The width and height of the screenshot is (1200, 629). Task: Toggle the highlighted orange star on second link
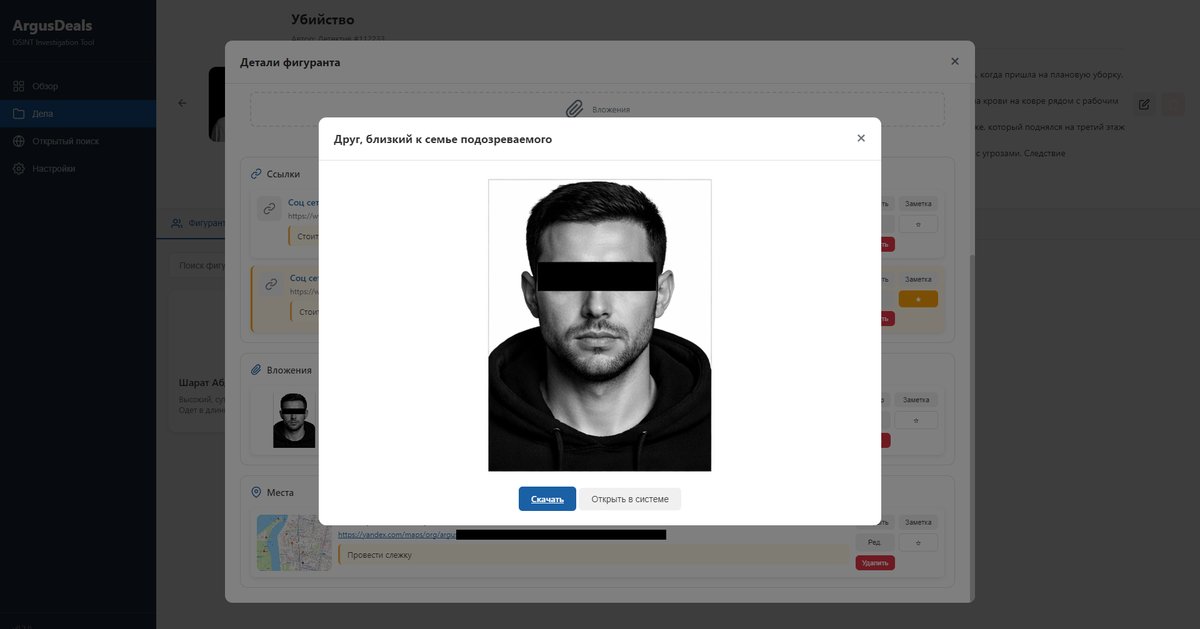917,299
